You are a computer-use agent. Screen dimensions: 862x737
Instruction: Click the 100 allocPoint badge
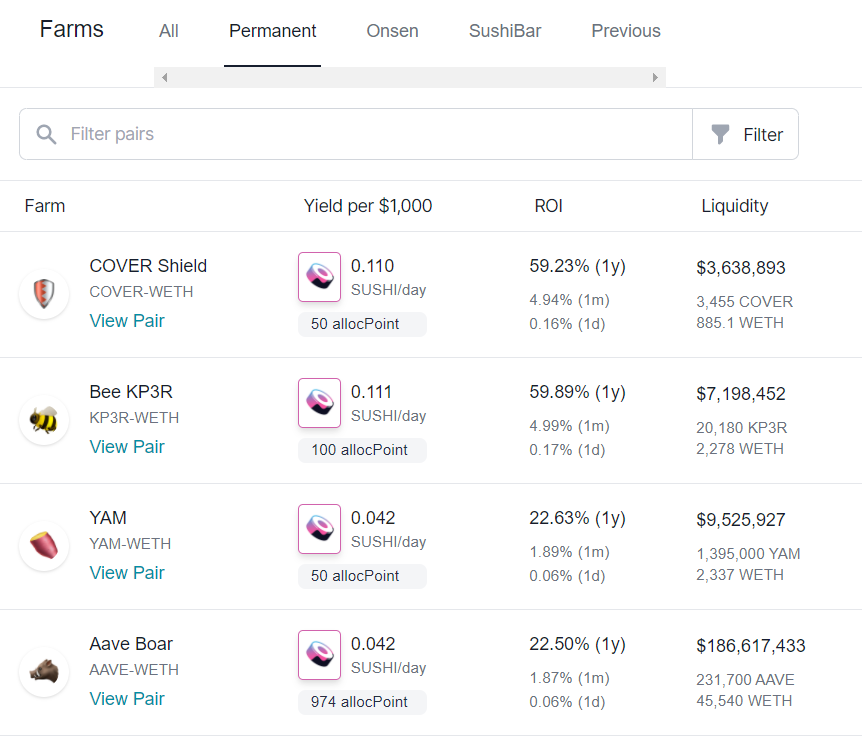click(x=362, y=450)
